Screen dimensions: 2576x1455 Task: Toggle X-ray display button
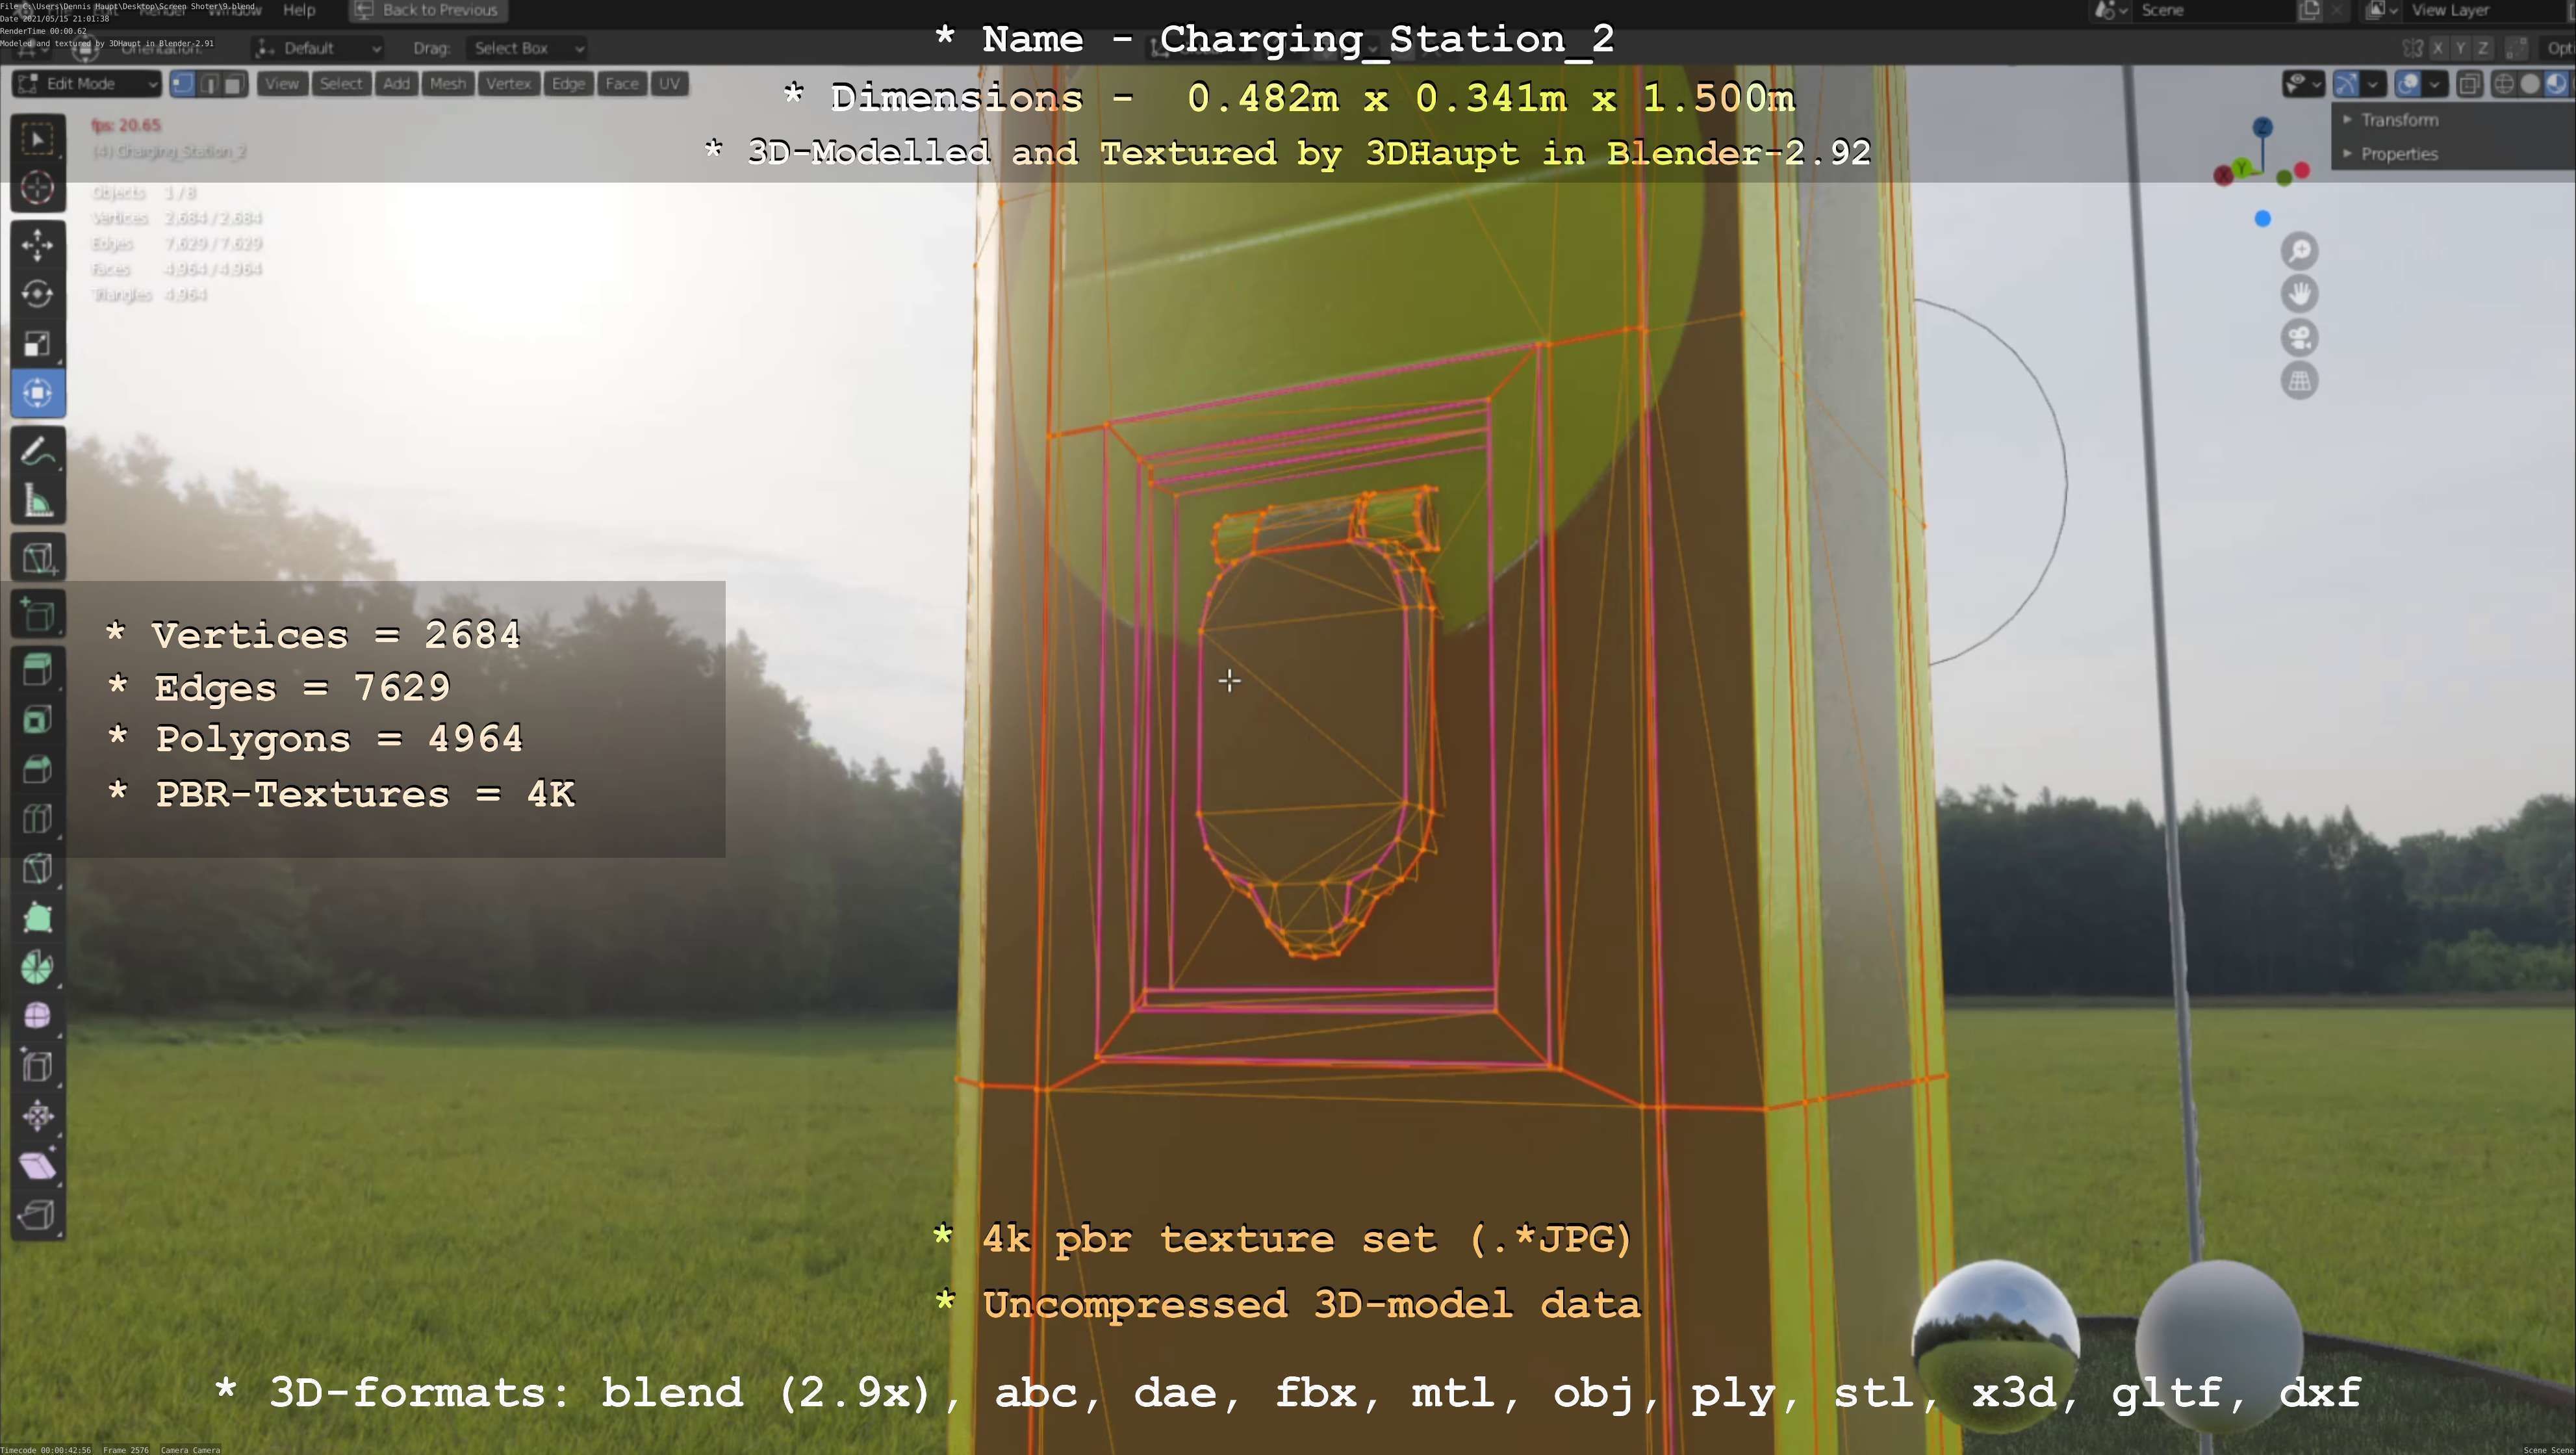[2469, 84]
